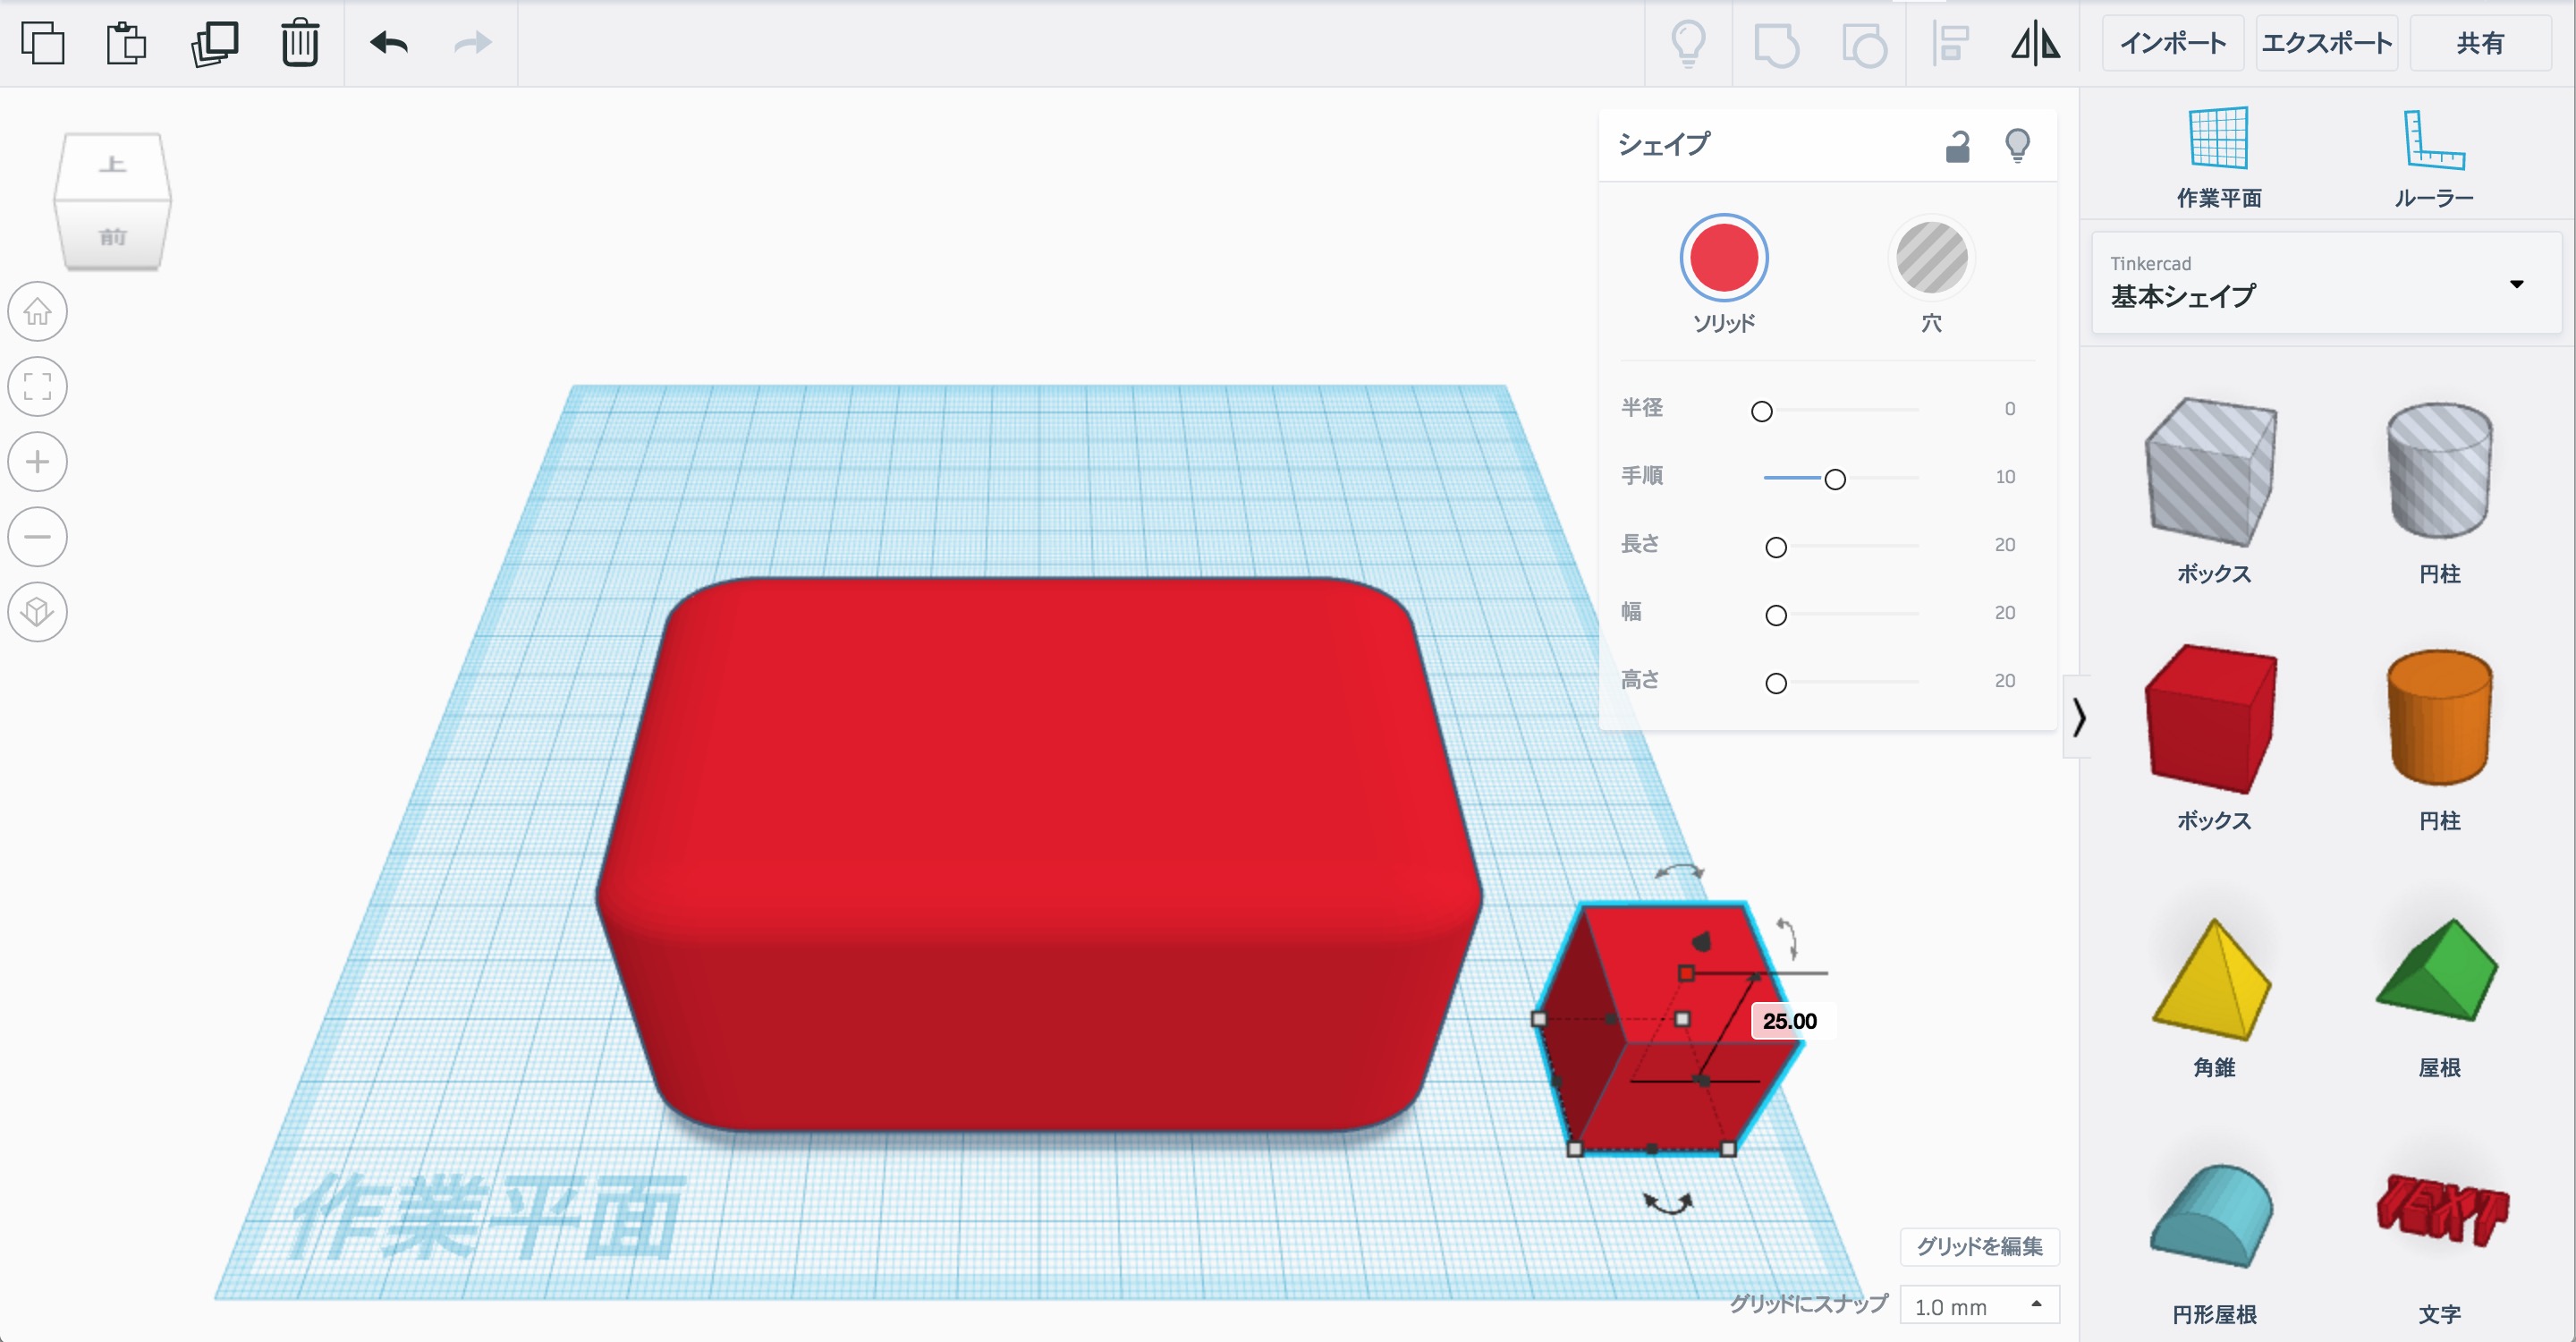The height and width of the screenshot is (1342, 2576).
Task: Undo the last action
Action: (x=389, y=43)
